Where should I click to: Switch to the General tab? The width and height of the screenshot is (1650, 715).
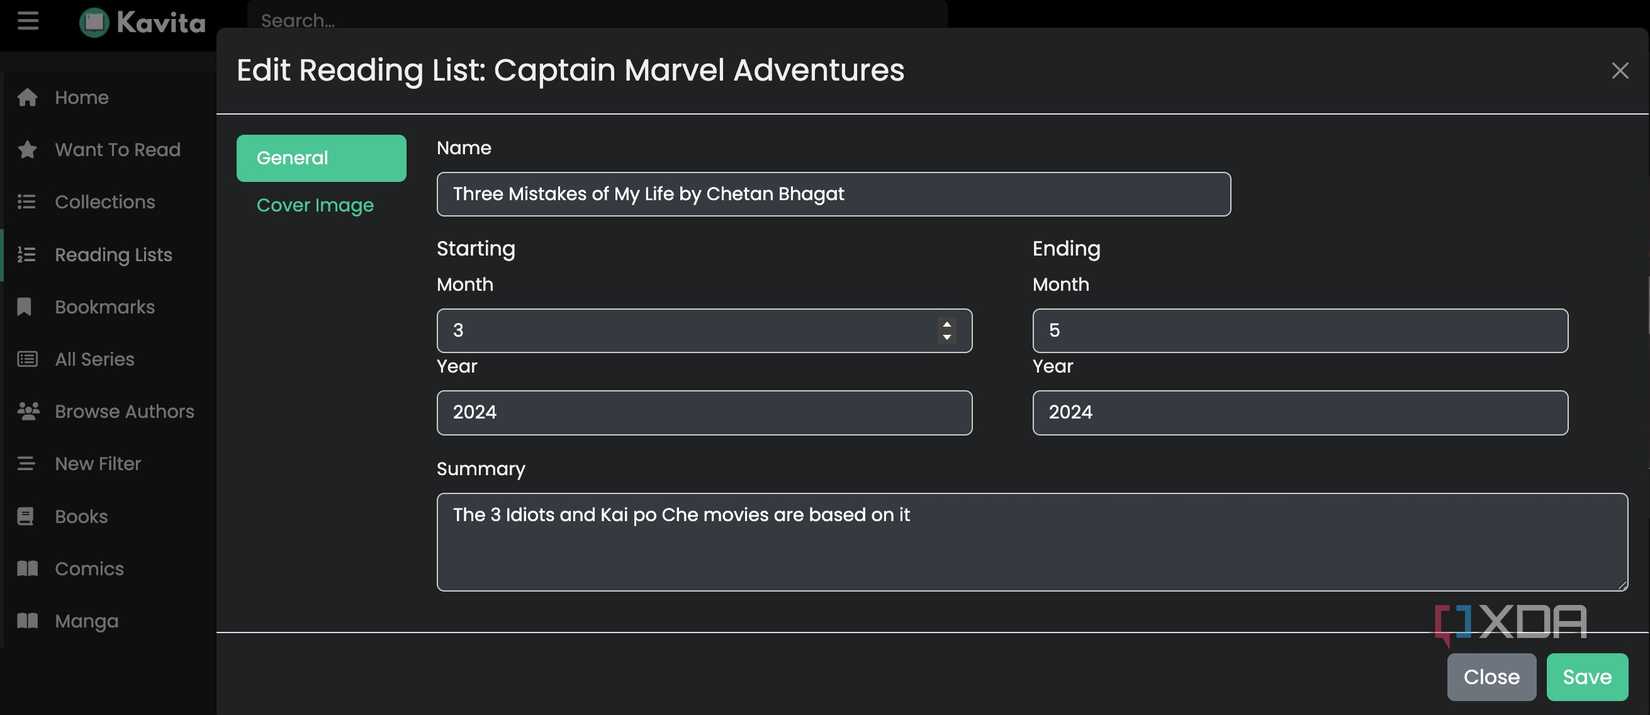(321, 158)
